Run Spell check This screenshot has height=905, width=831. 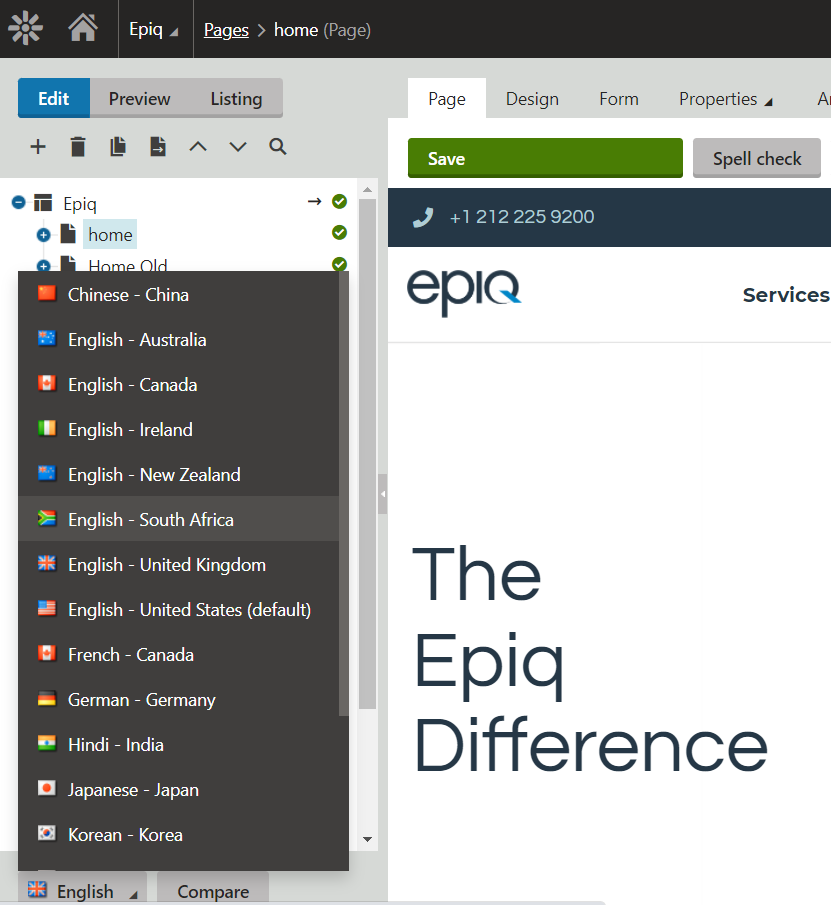[x=757, y=158]
